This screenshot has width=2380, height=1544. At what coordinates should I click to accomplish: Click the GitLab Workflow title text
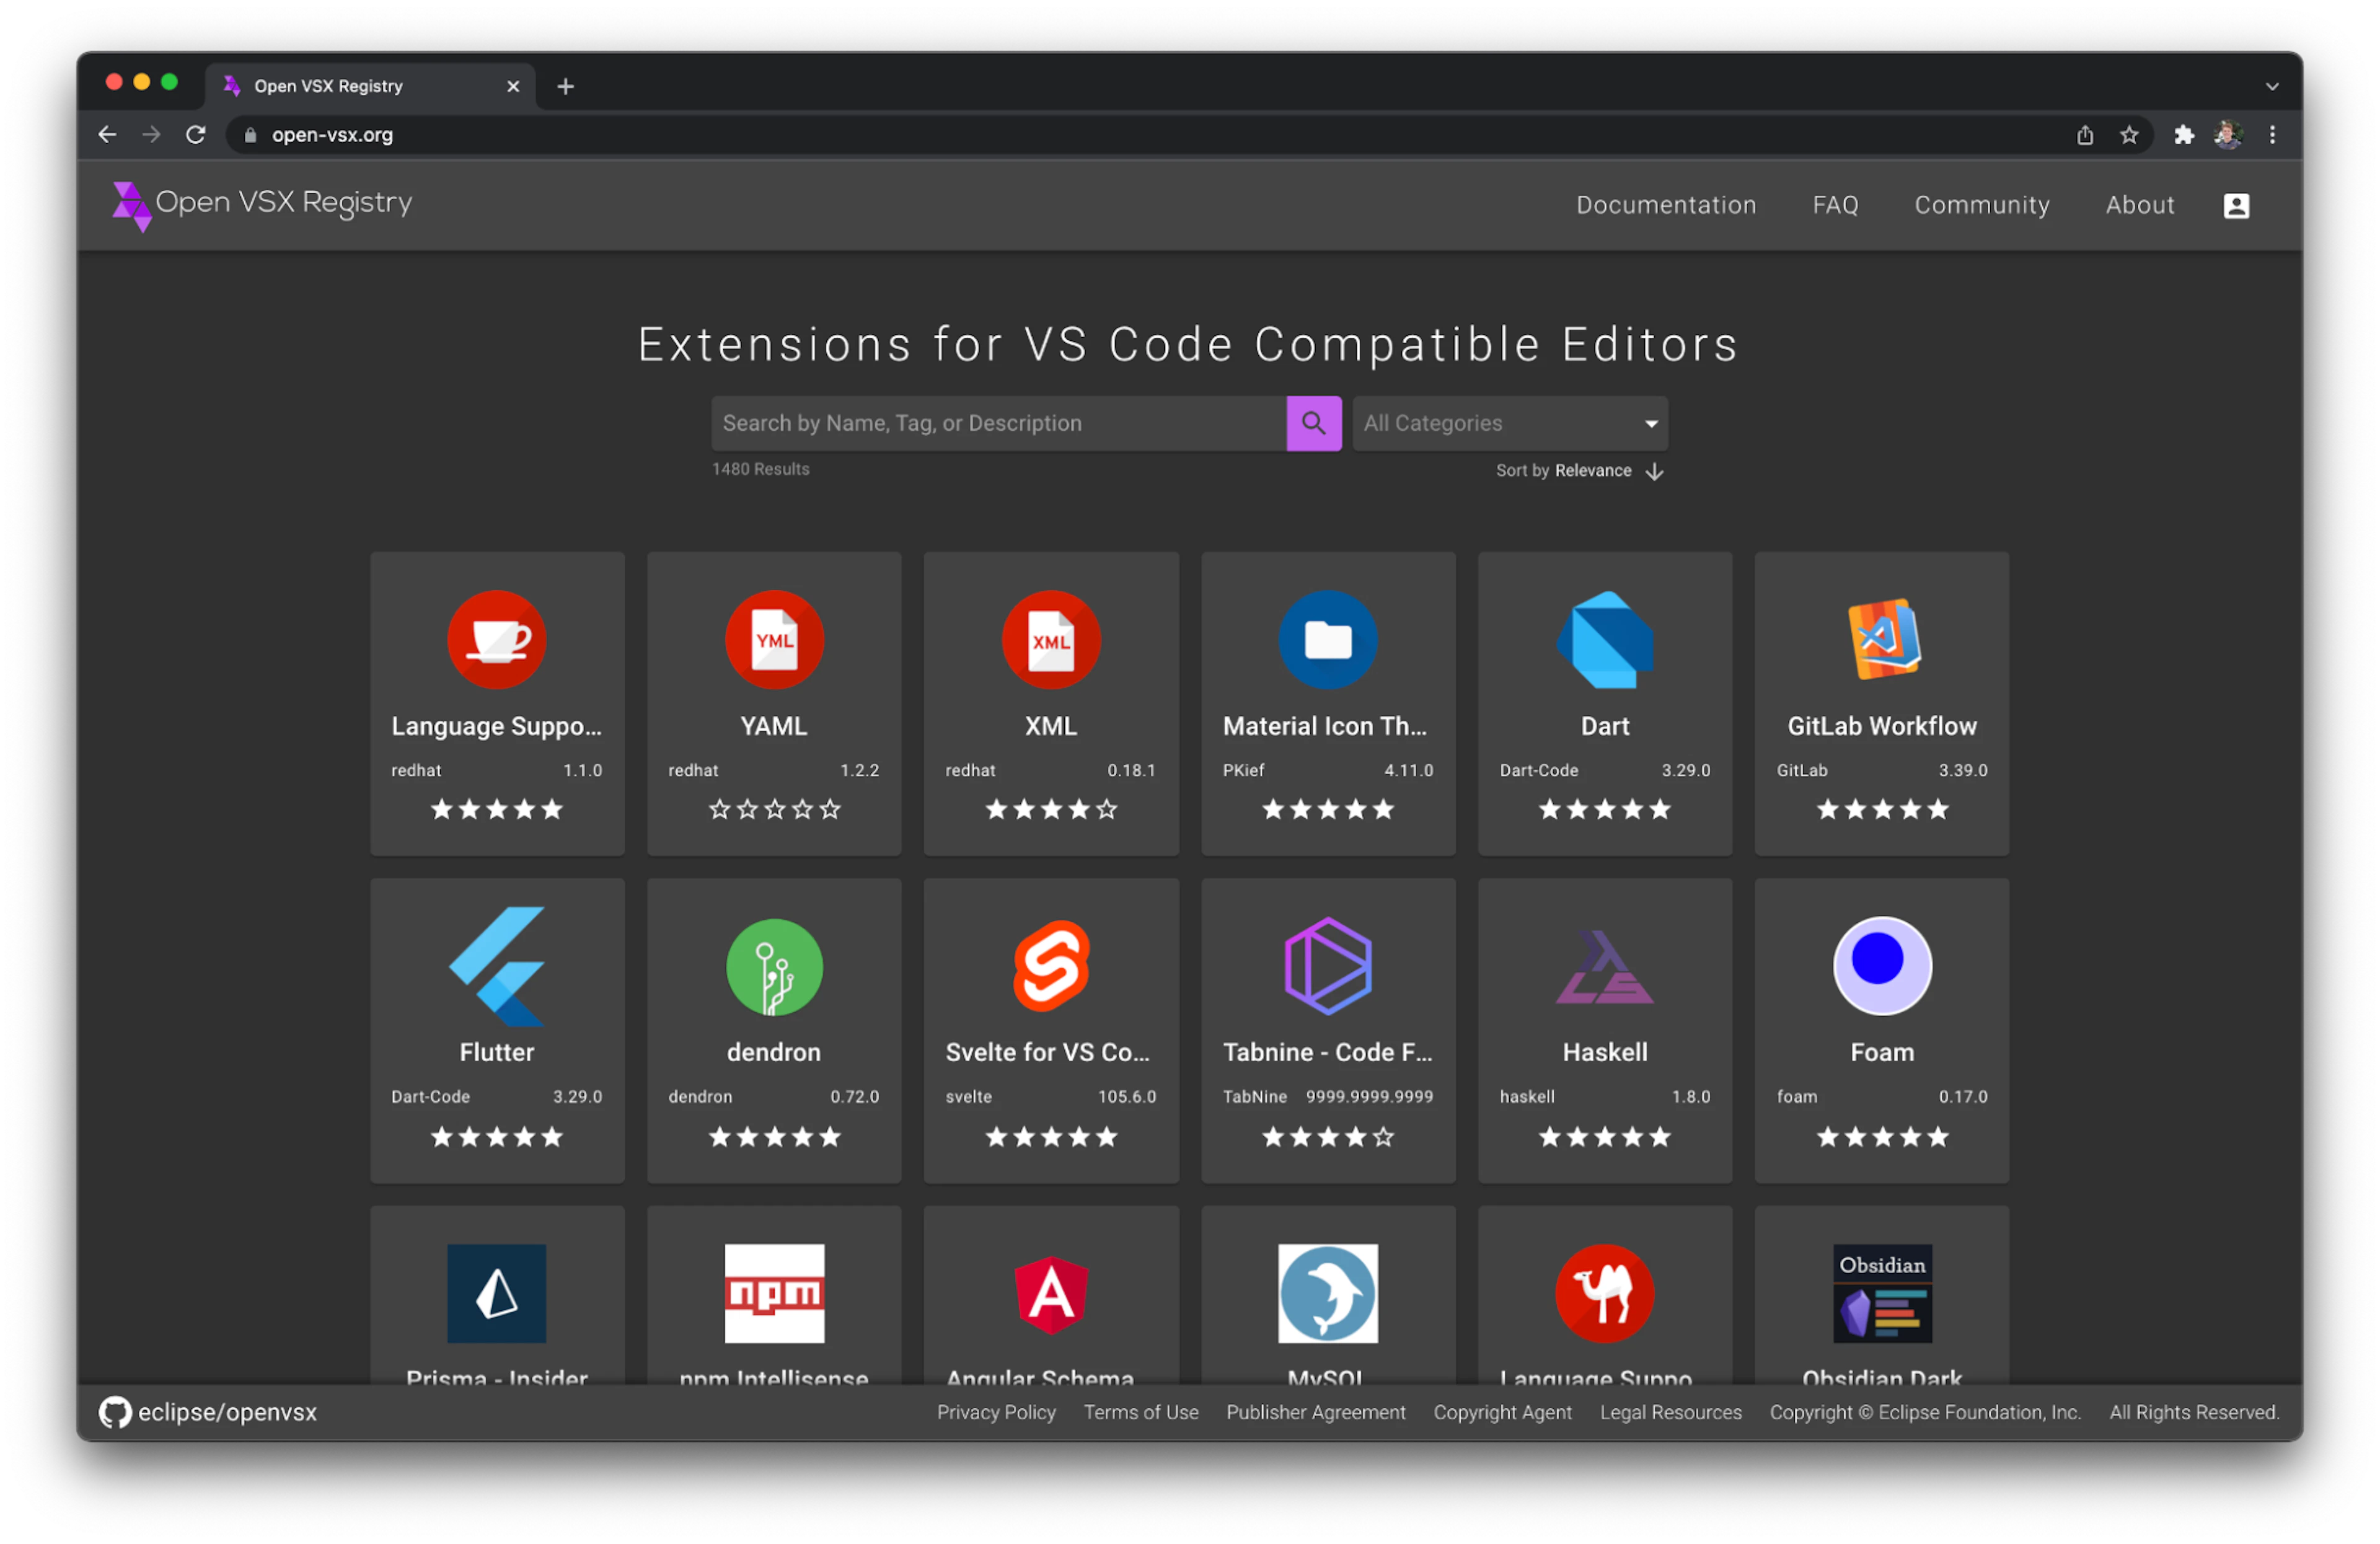click(x=1882, y=726)
